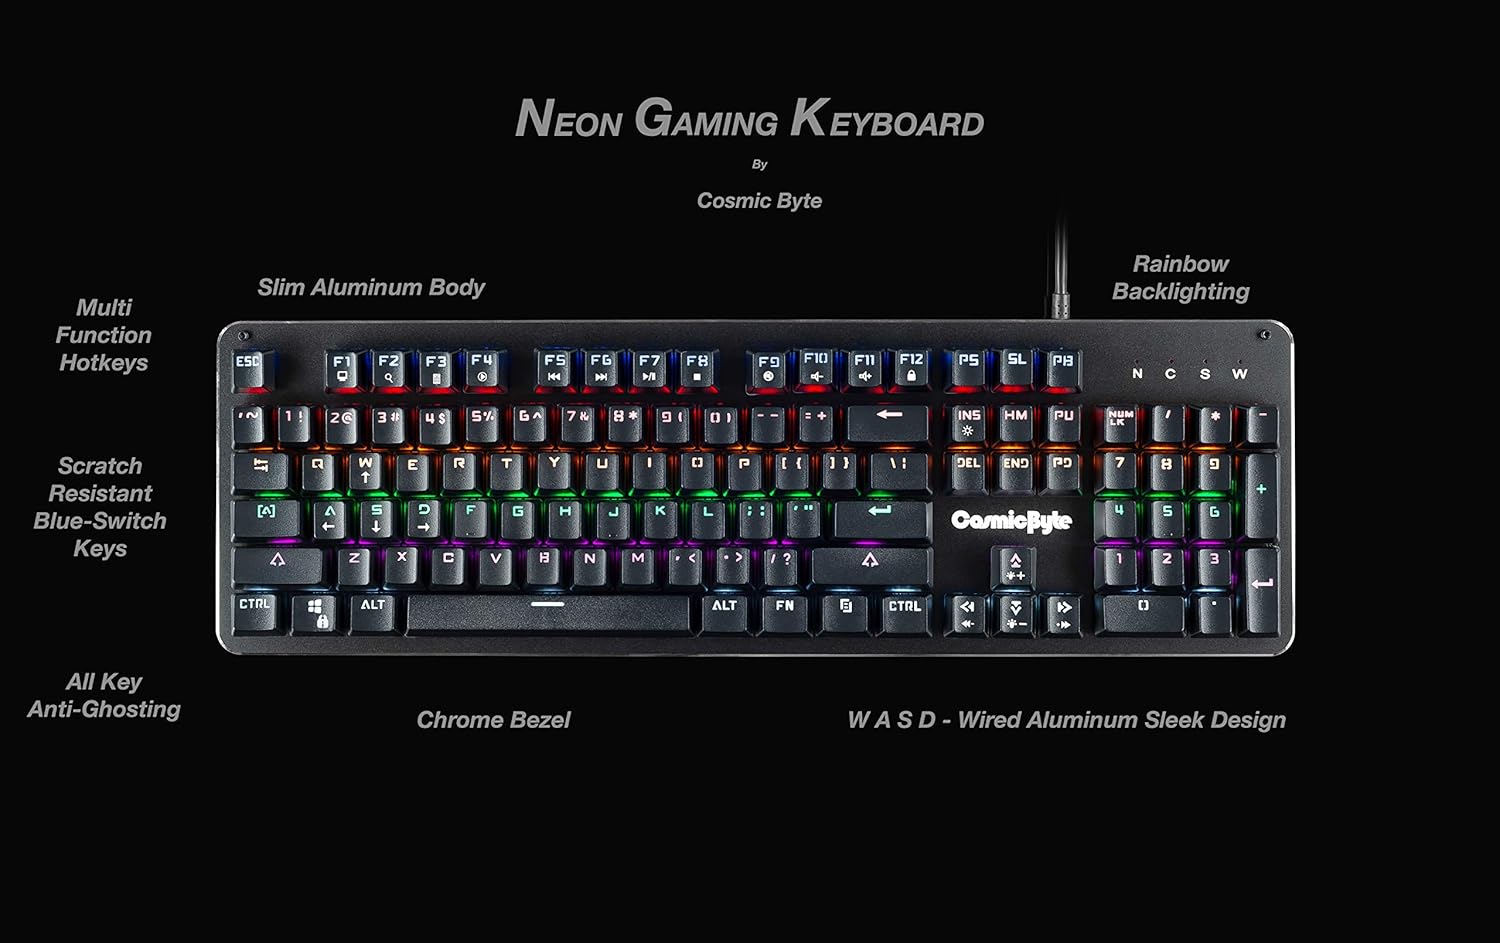Click the "Chrome Bezel" label
Viewport: 1500px width, 943px height.
click(x=493, y=720)
